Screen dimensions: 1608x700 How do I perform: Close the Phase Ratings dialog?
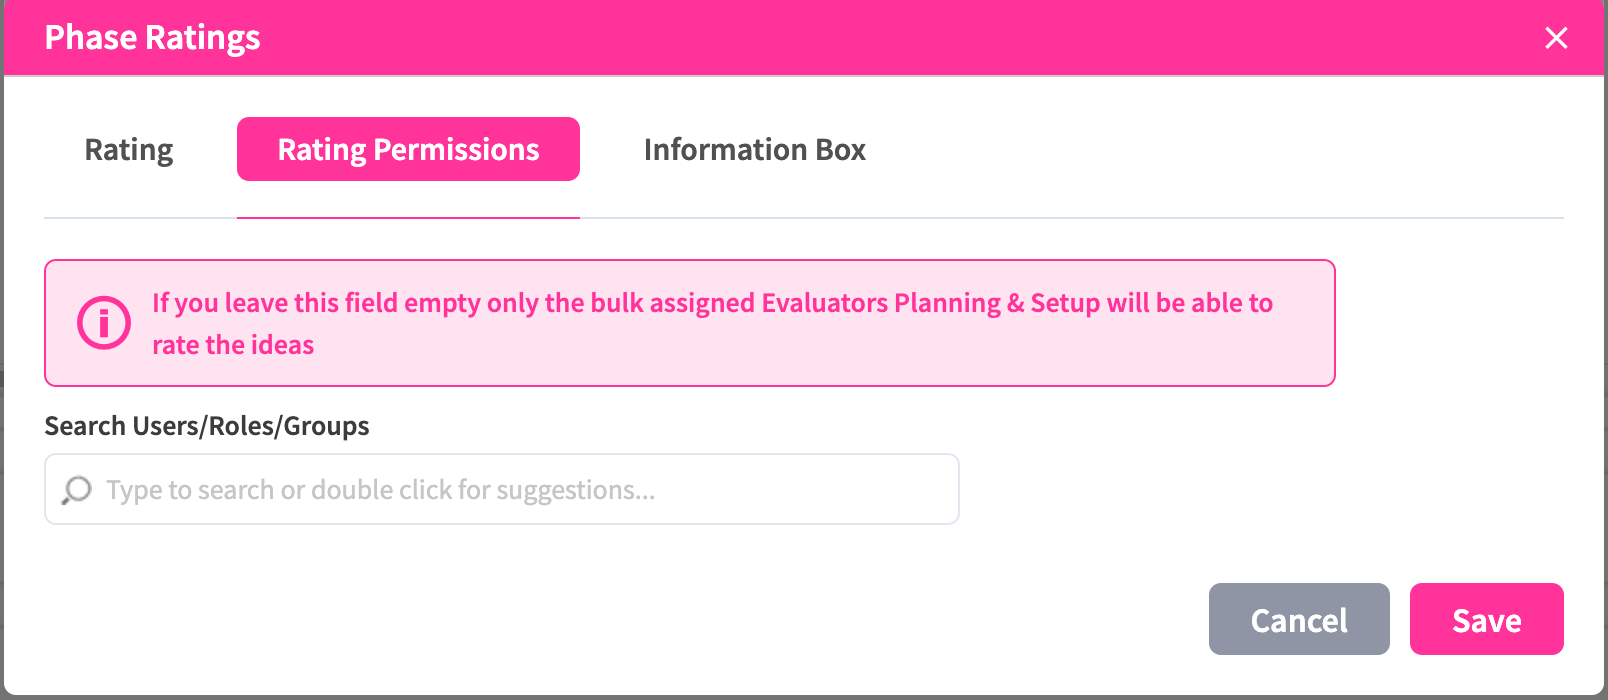(1556, 38)
